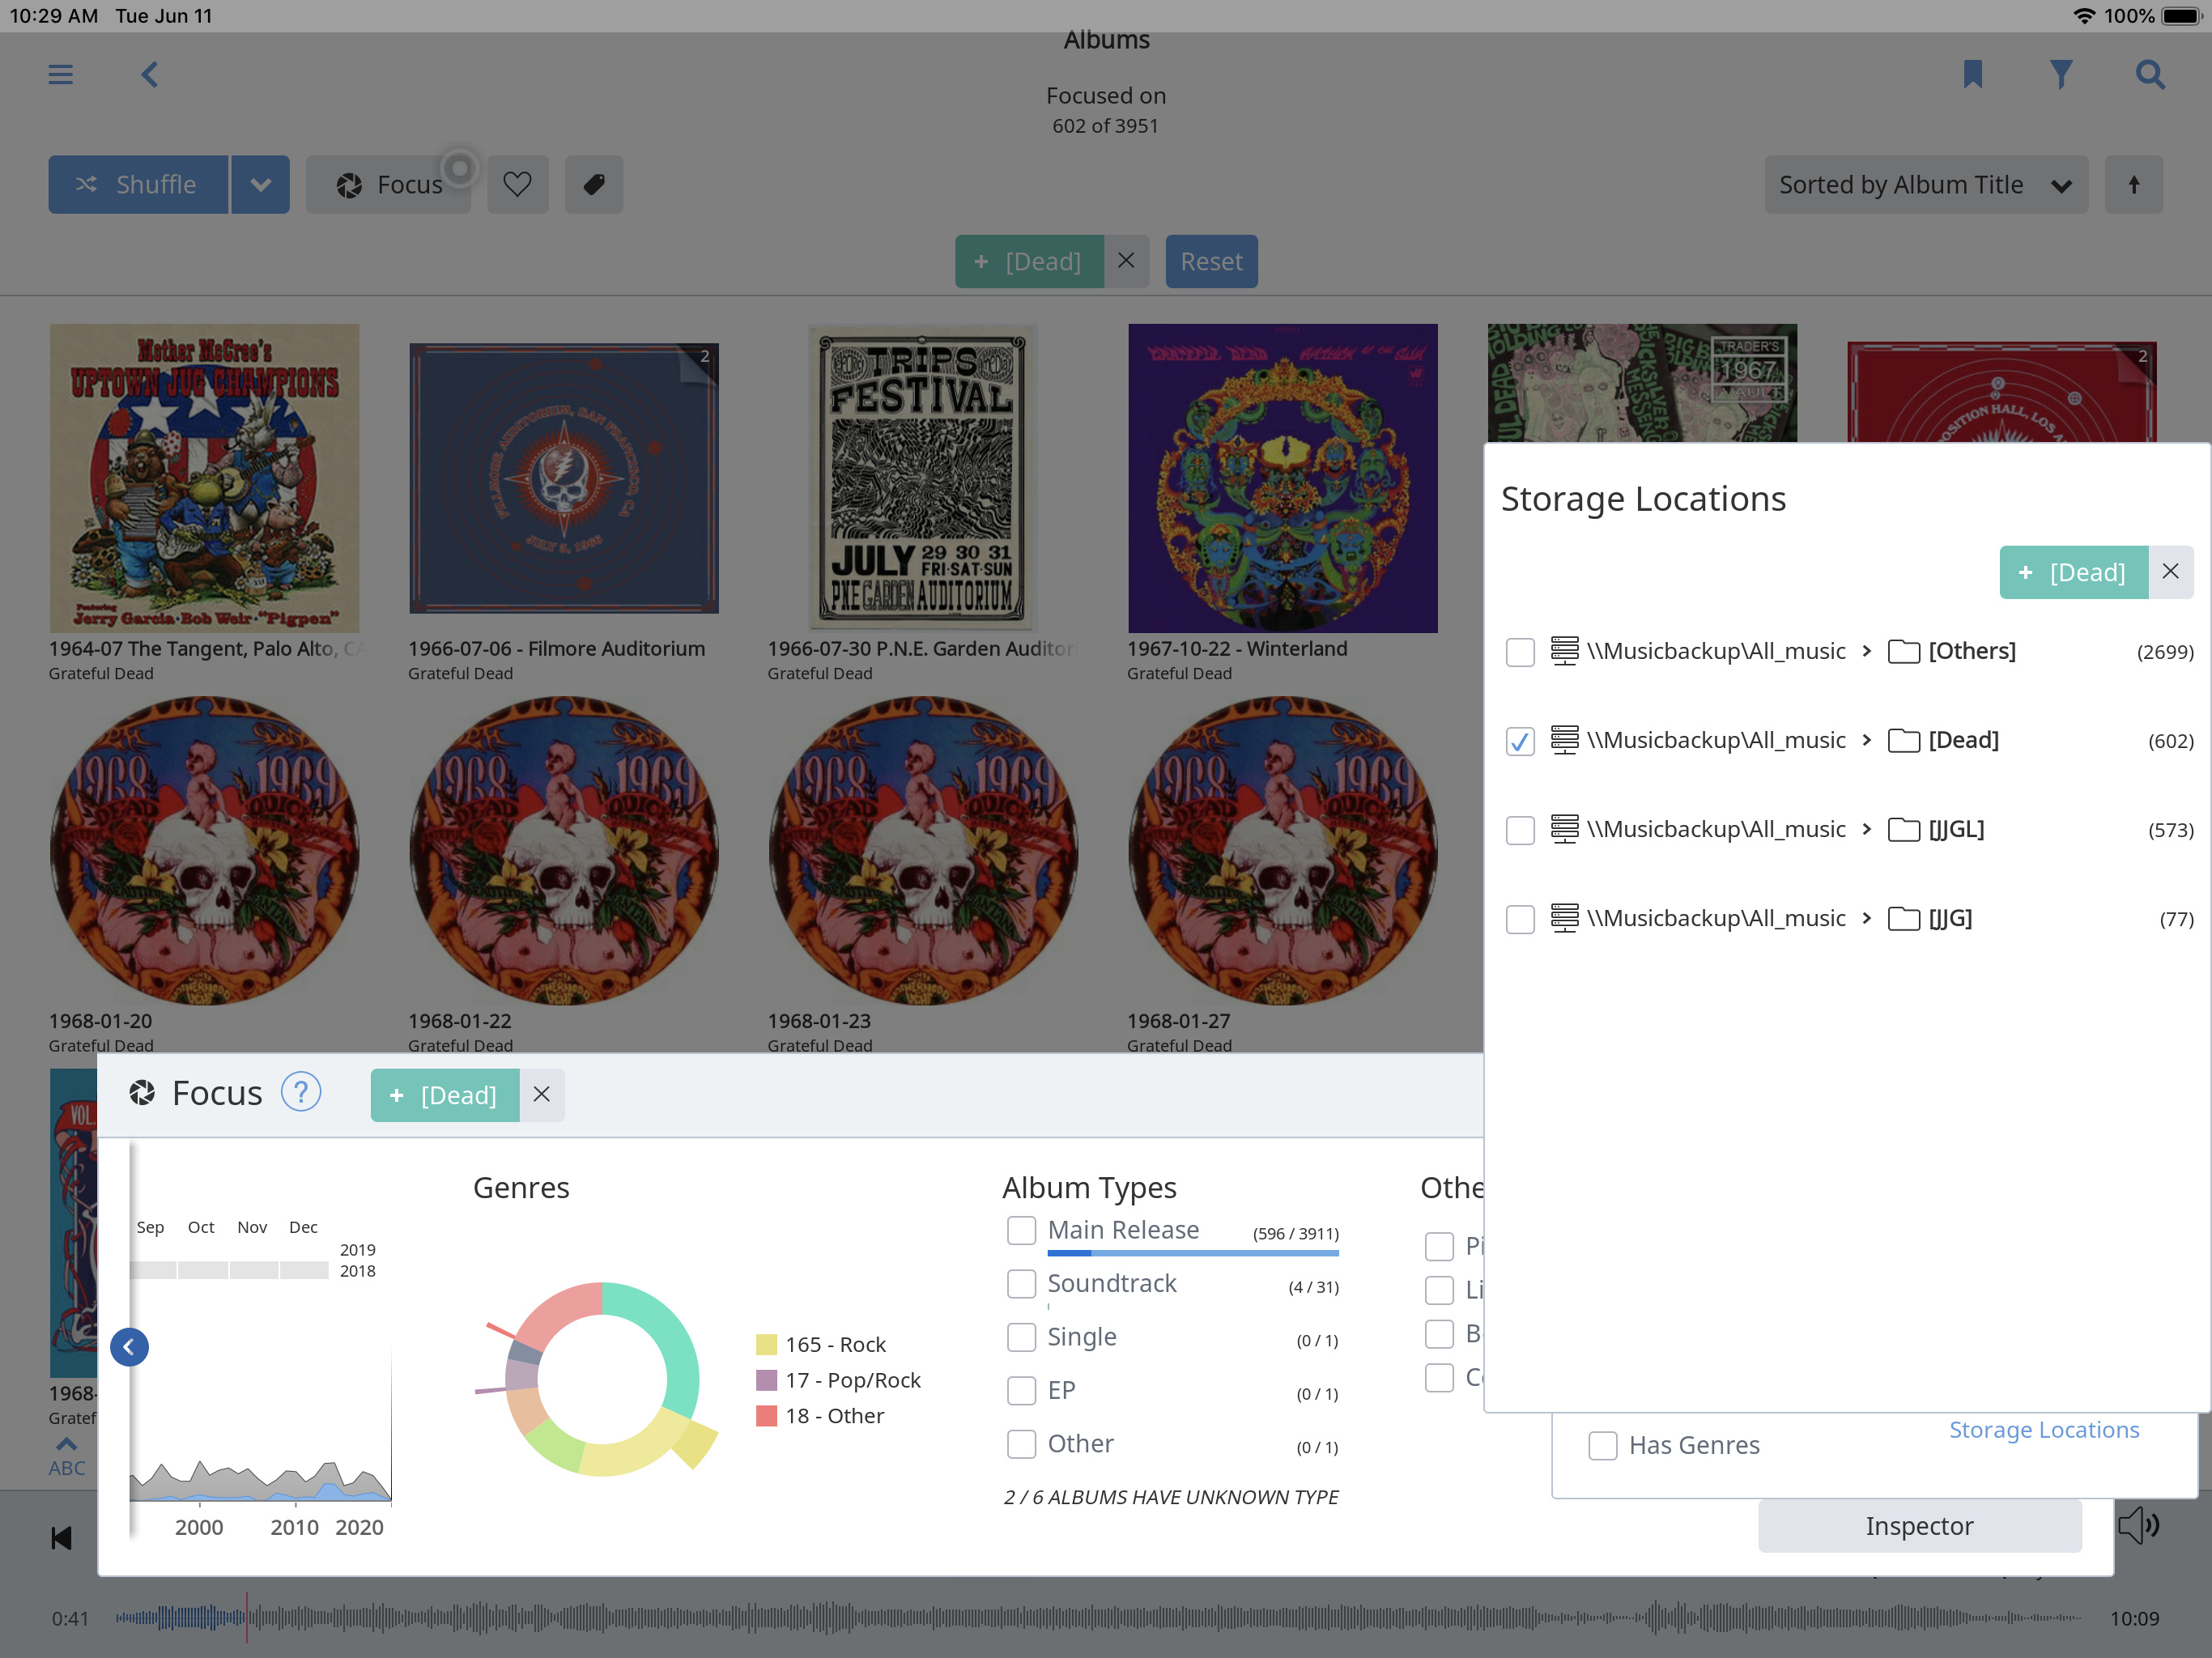The width and height of the screenshot is (2212, 1658).
Task: Open album 1966-07-30 P.N.E. Garden Auditorium
Action: pyautogui.click(x=922, y=478)
